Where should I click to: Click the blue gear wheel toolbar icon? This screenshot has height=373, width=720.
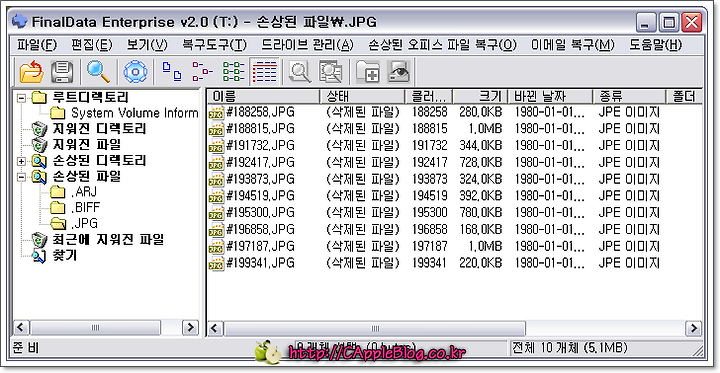[x=135, y=72]
